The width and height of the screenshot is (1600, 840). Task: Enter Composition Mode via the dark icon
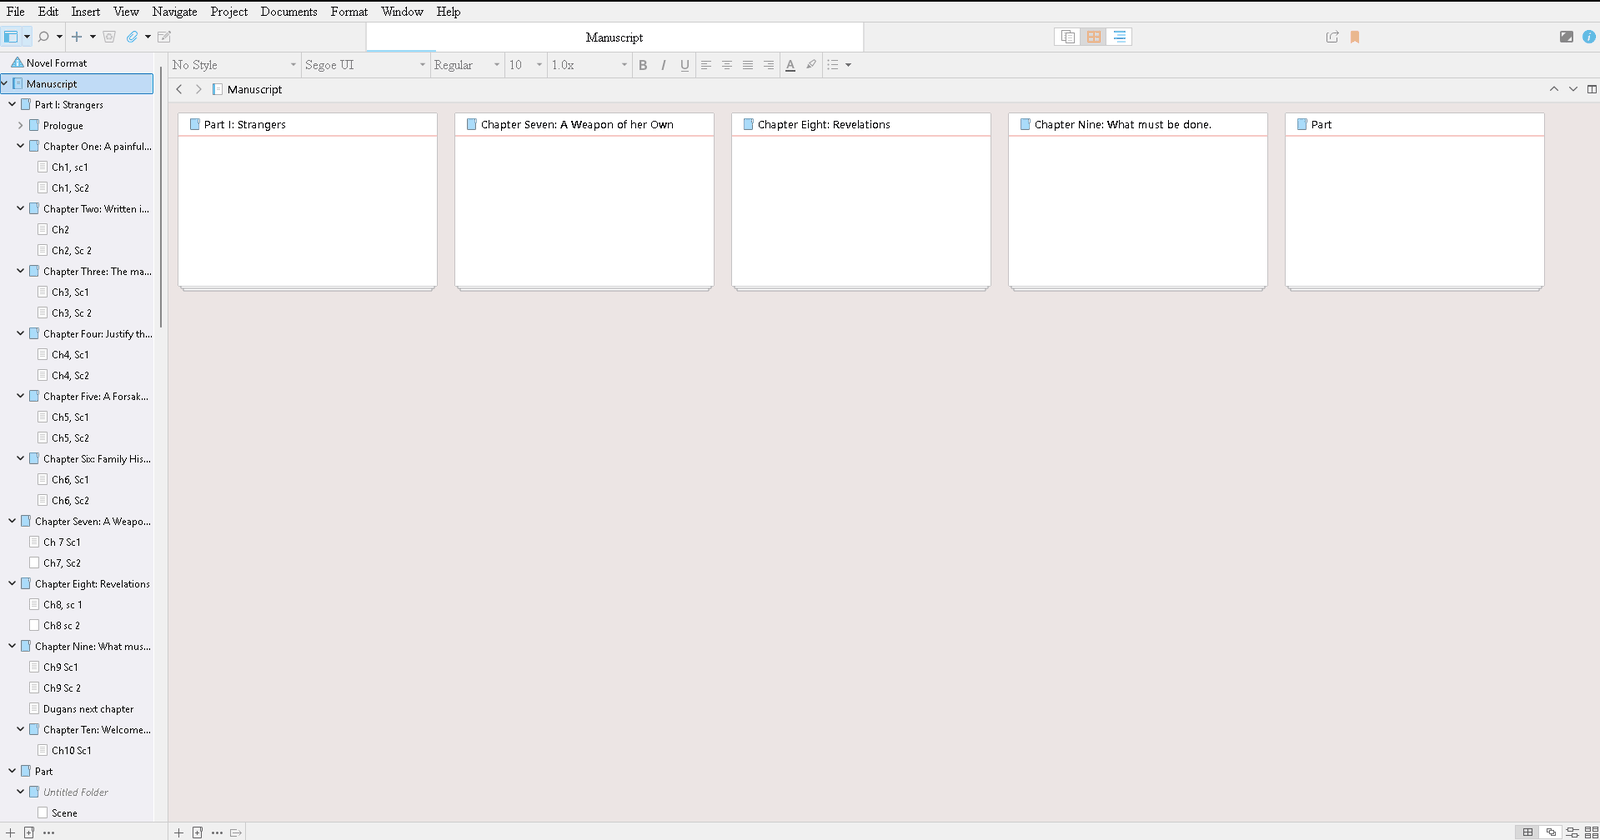coord(1566,37)
